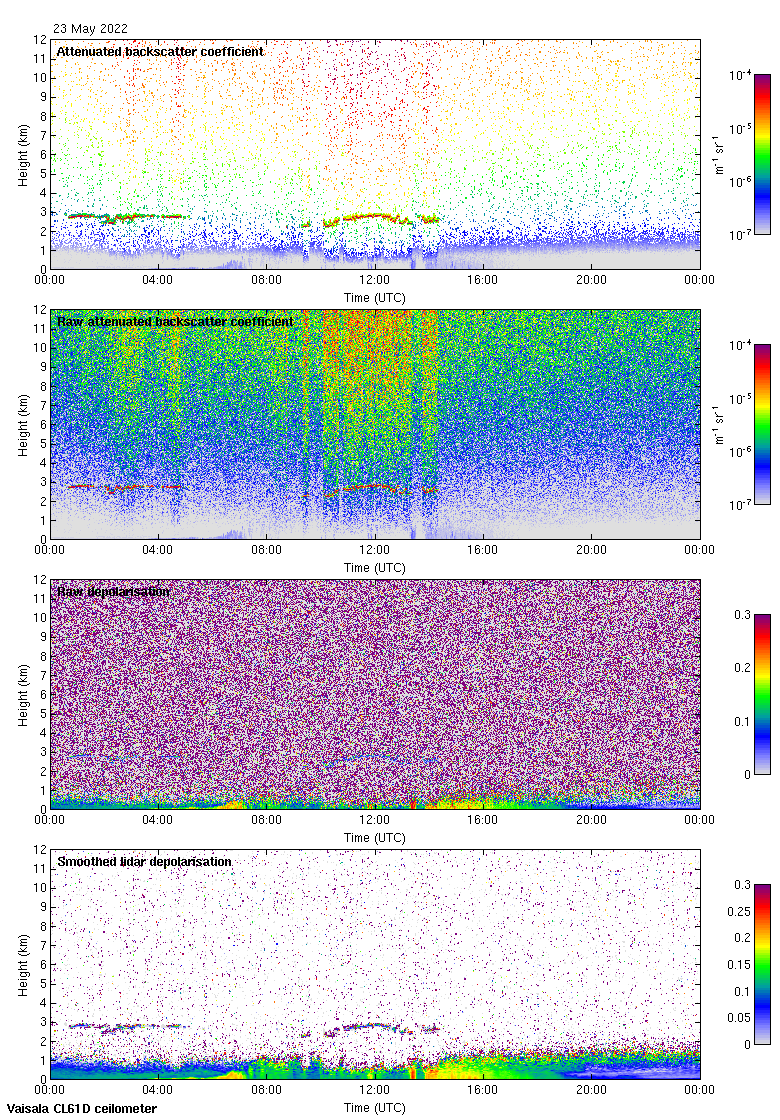The image size is (780, 1120).
Task: Click the 04:00 tick under the Raw attenuated backscatter plot
Action: pyautogui.click(x=157, y=550)
